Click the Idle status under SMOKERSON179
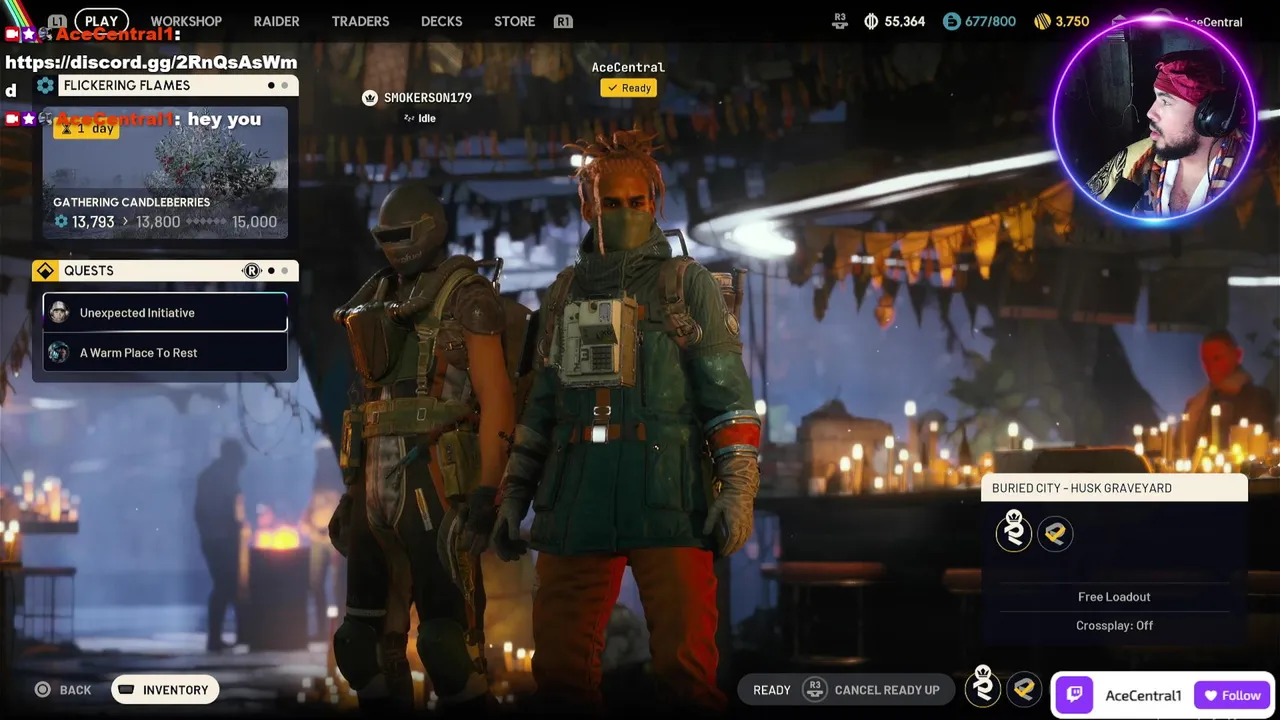Image resolution: width=1280 pixels, height=720 pixels. tap(419, 118)
